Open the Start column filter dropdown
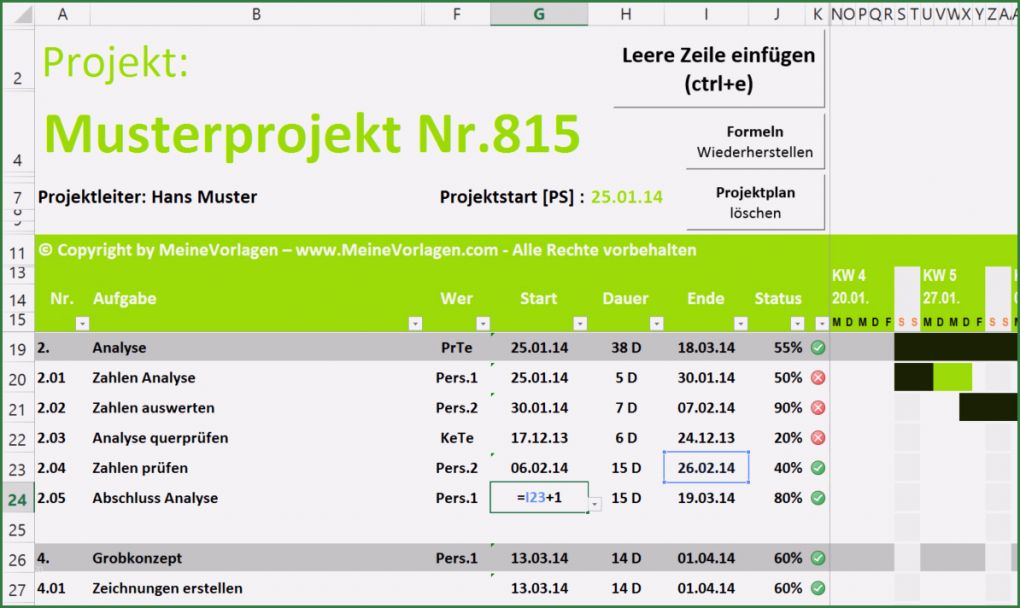 tap(578, 322)
